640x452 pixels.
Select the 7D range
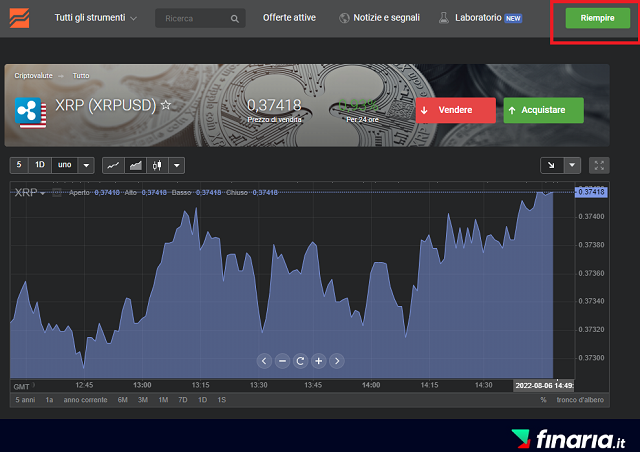(183, 400)
